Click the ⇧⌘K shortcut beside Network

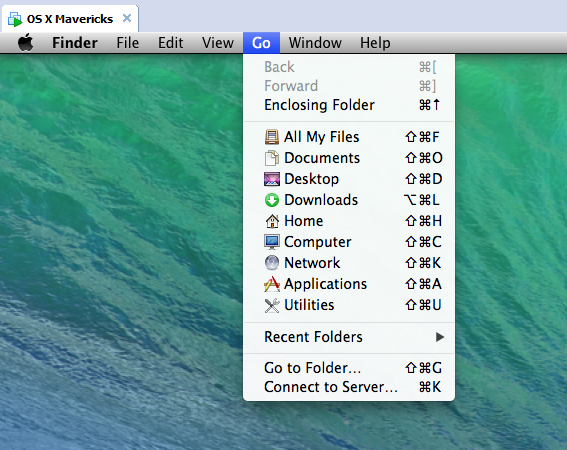click(423, 263)
